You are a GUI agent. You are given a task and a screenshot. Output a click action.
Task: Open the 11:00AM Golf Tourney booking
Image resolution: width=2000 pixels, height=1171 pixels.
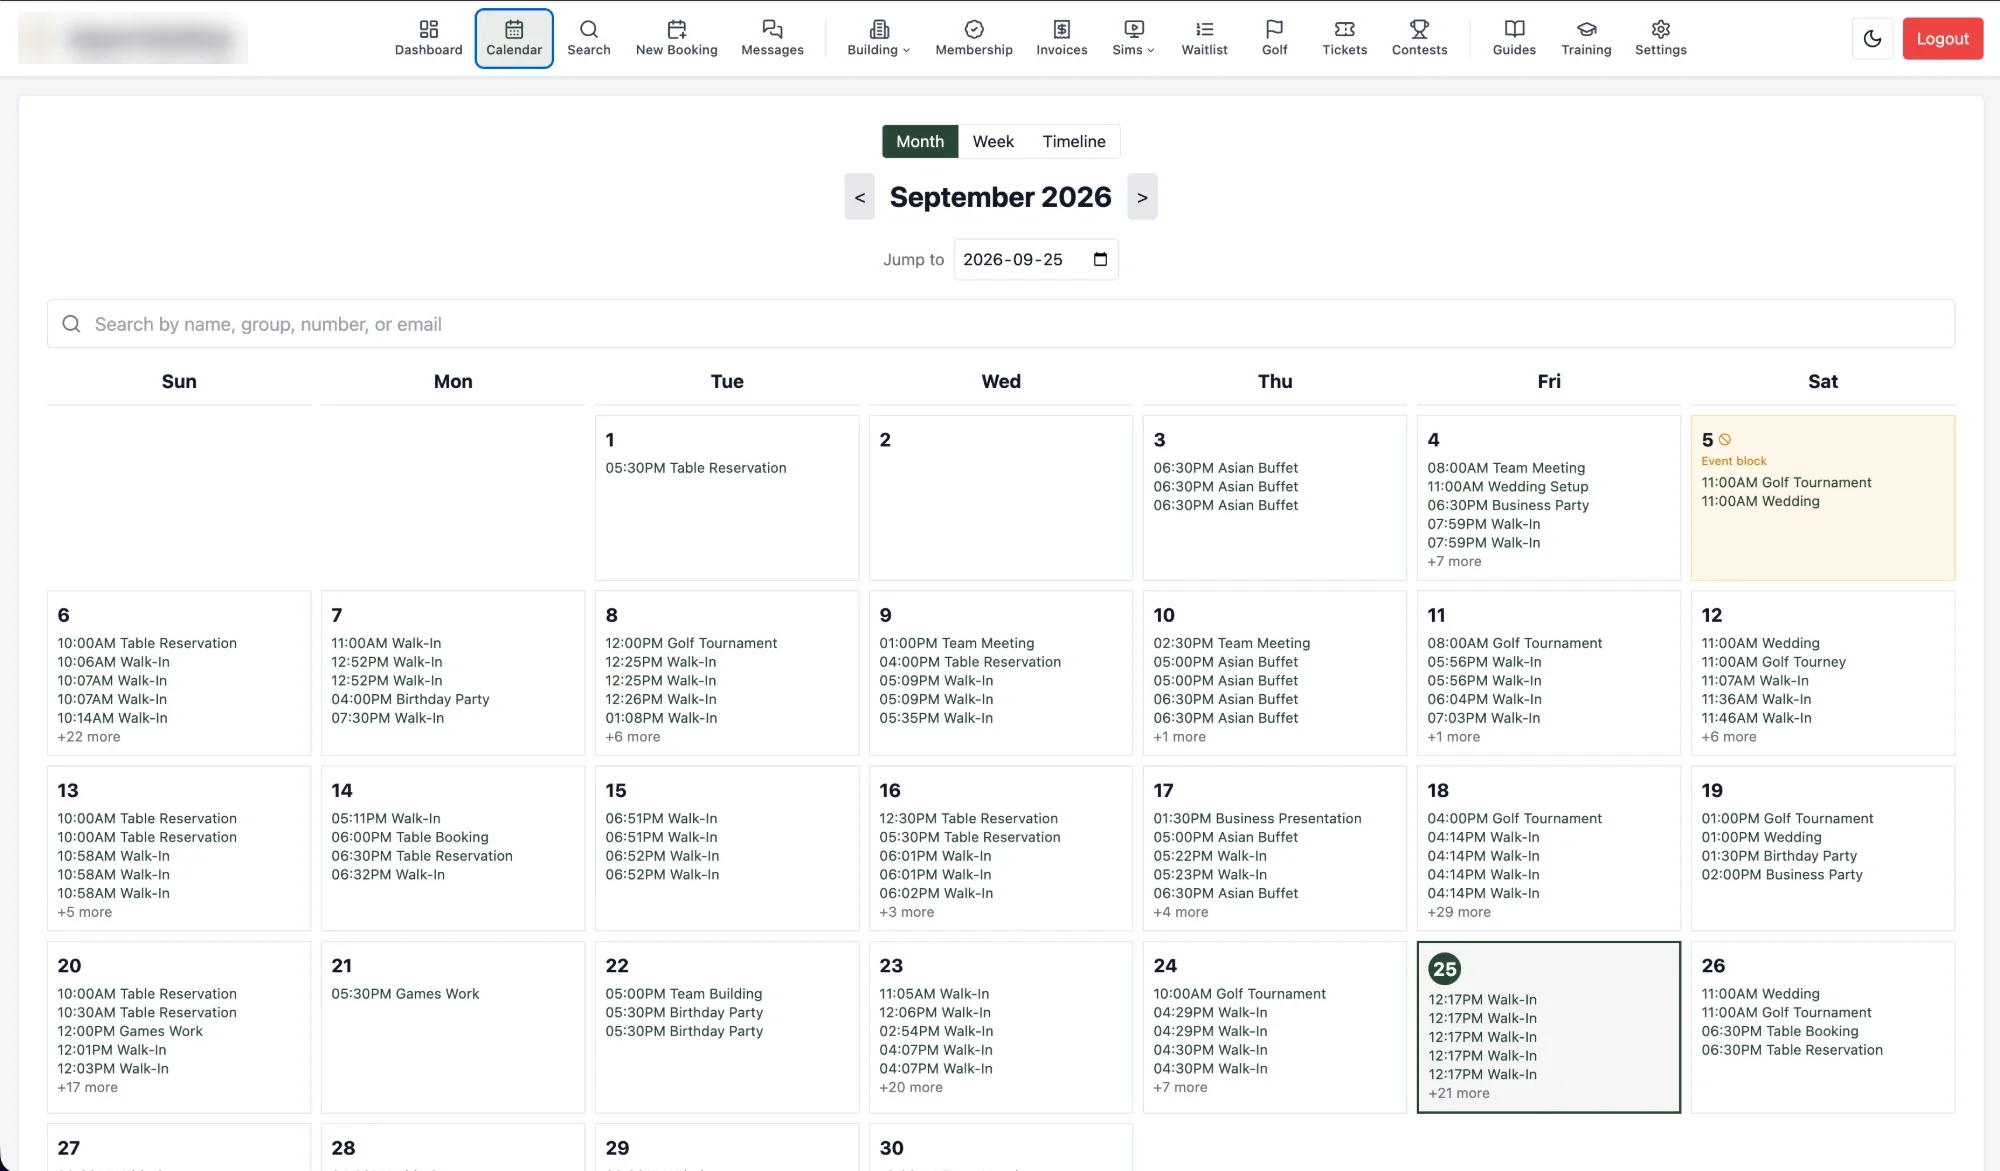pyautogui.click(x=1773, y=662)
